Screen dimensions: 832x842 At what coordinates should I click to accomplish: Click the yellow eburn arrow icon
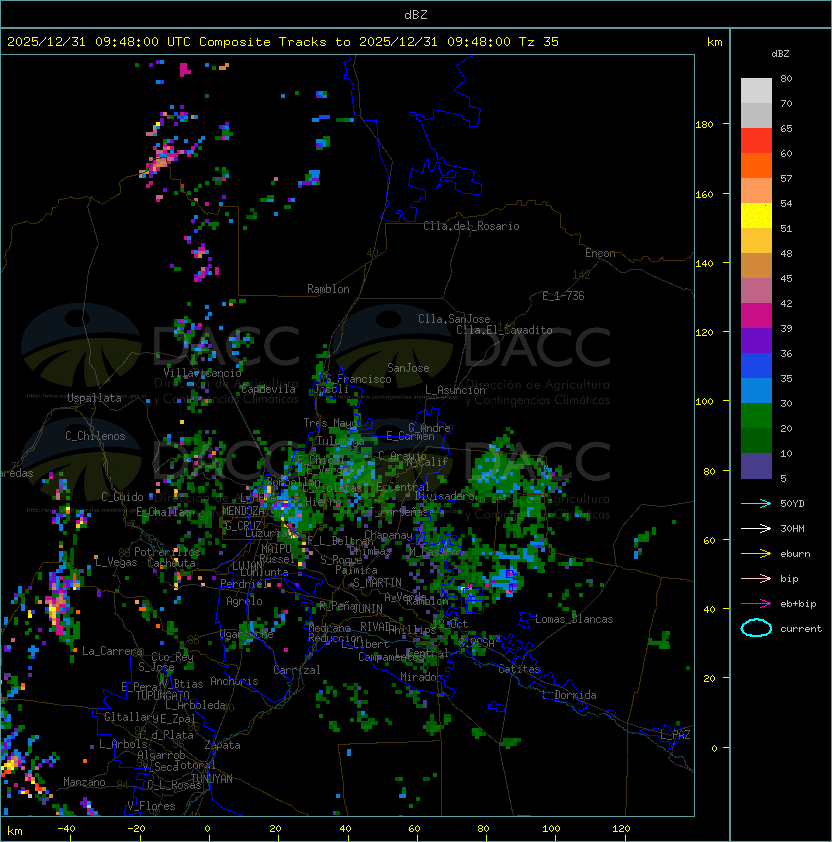point(756,553)
